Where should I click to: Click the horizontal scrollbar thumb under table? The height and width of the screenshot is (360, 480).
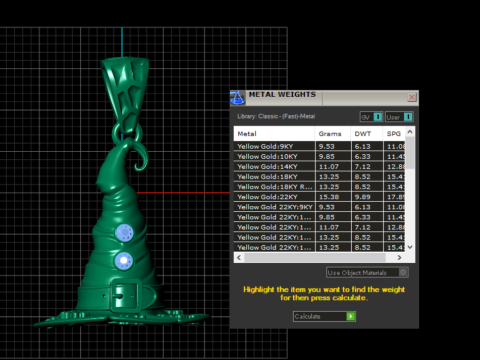(315, 258)
